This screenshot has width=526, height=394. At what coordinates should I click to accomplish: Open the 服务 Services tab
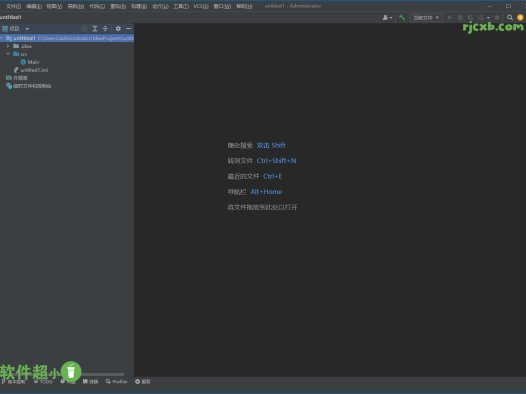[143, 382]
